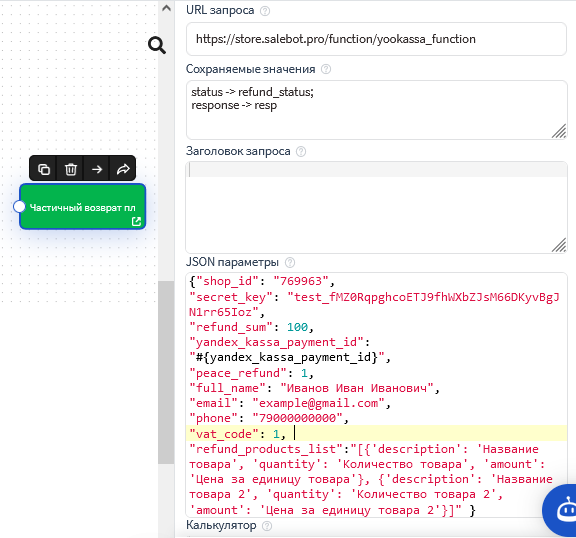Click the Заголовок запроса text area
Image resolution: width=576 pixels, height=538 pixels.
click(376, 207)
